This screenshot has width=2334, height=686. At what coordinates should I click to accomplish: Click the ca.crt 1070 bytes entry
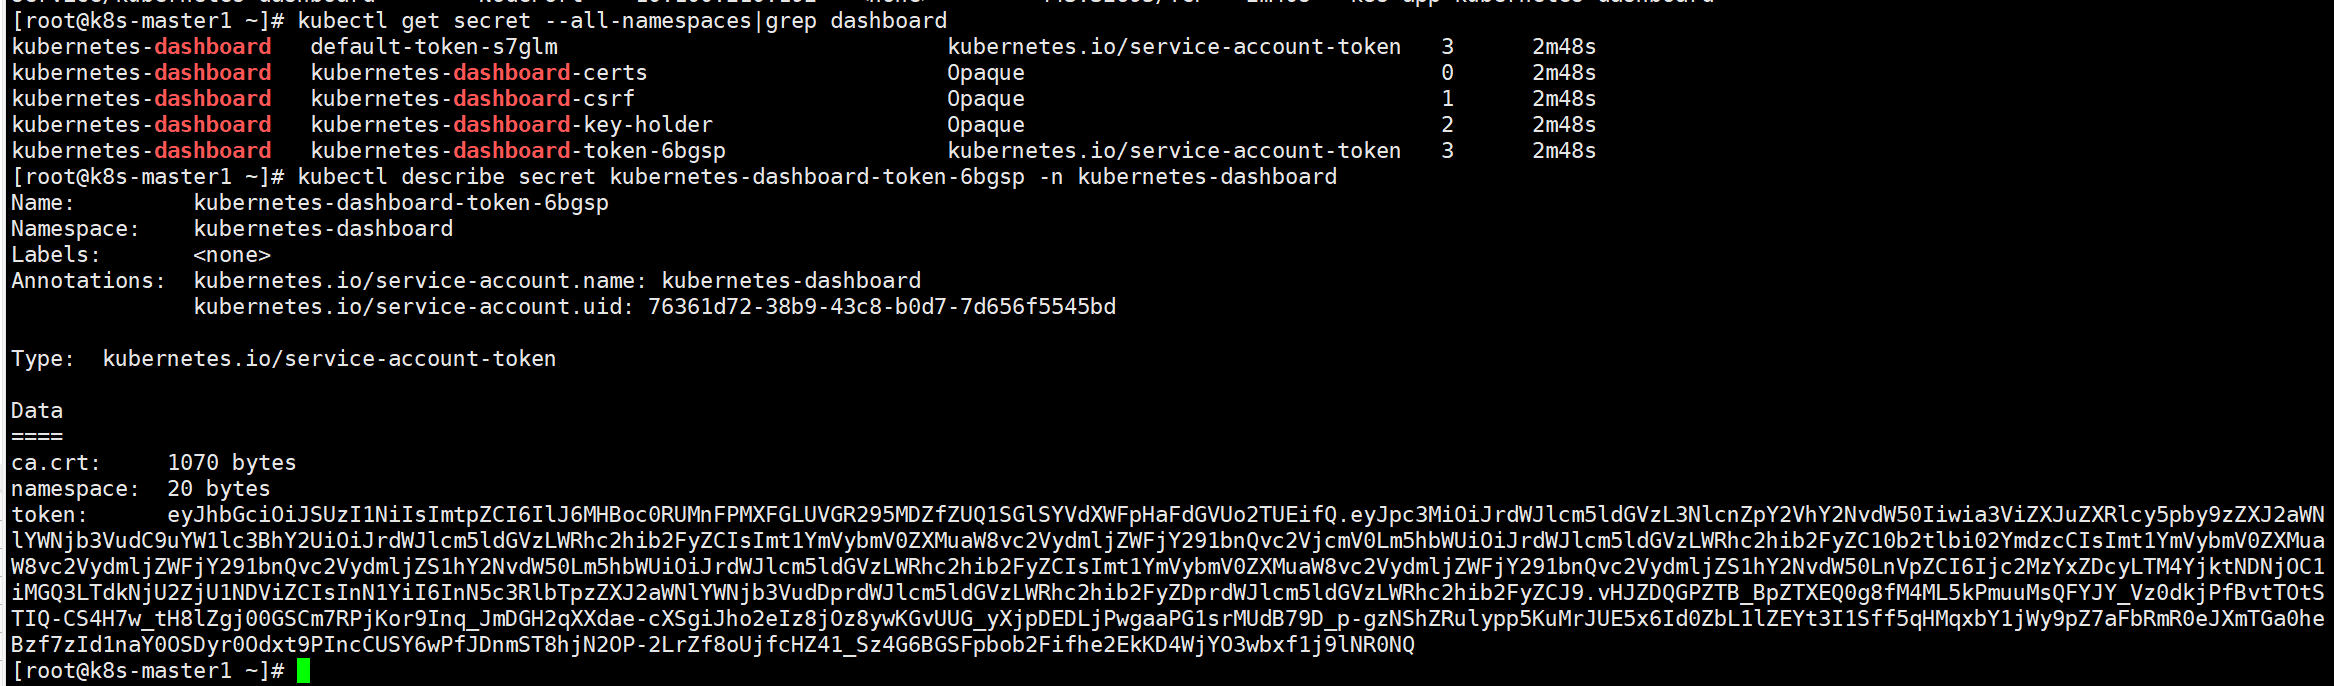click(x=154, y=463)
